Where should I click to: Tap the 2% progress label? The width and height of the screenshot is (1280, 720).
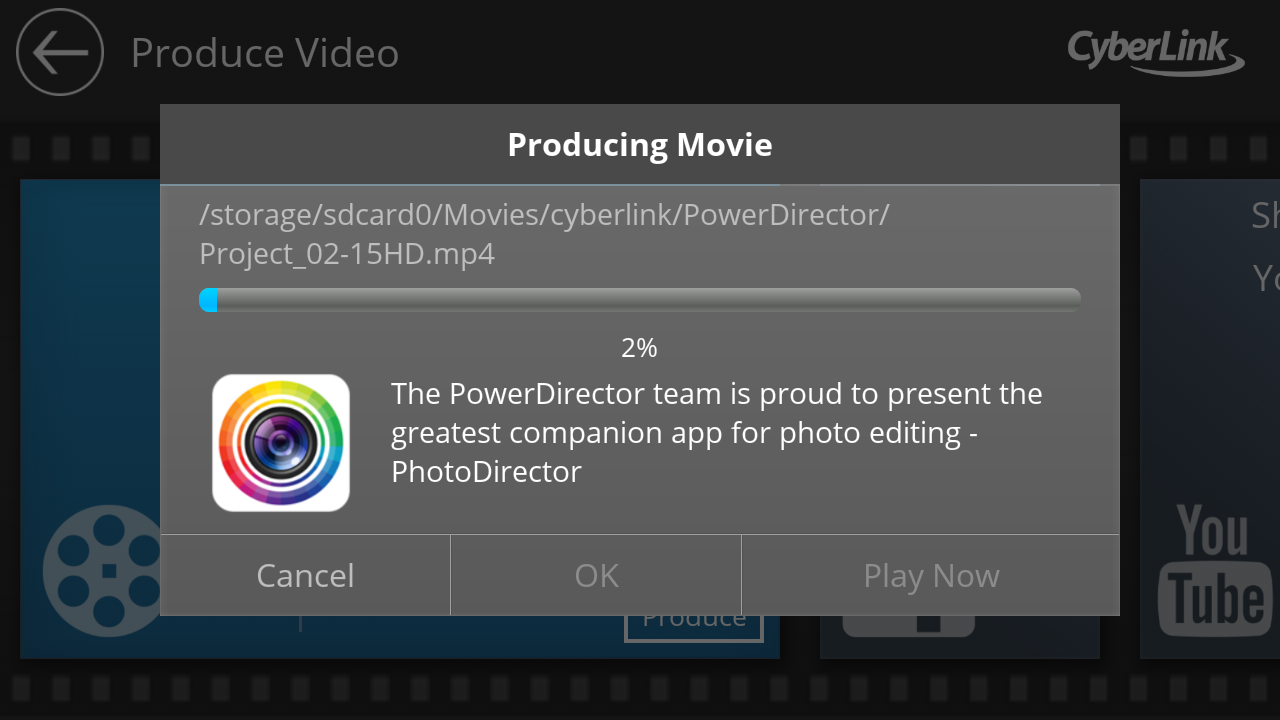(640, 348)
